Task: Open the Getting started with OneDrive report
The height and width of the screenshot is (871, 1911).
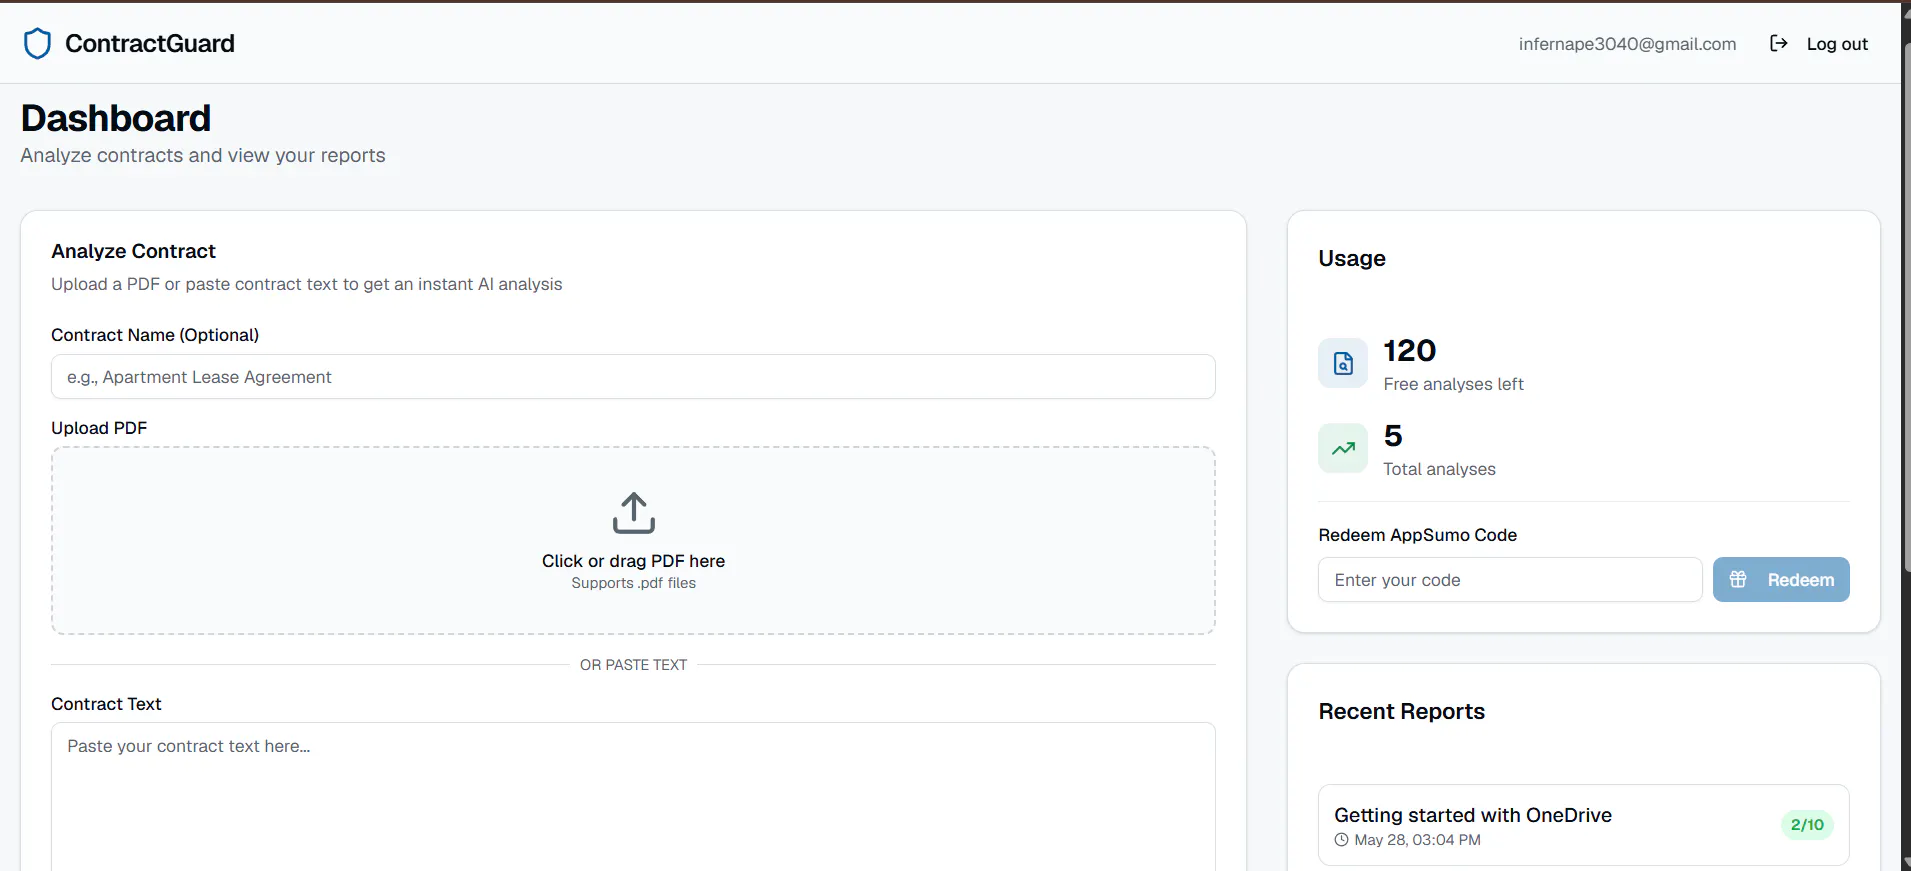Action: coord(1584,825)
